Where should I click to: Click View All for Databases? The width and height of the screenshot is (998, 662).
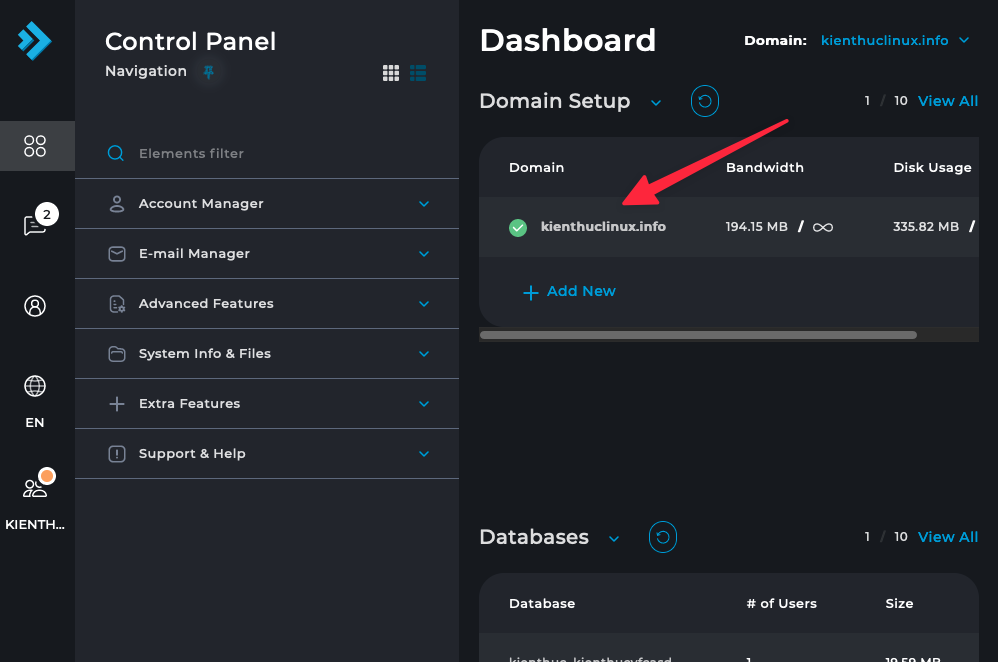(x=947, y=537)
